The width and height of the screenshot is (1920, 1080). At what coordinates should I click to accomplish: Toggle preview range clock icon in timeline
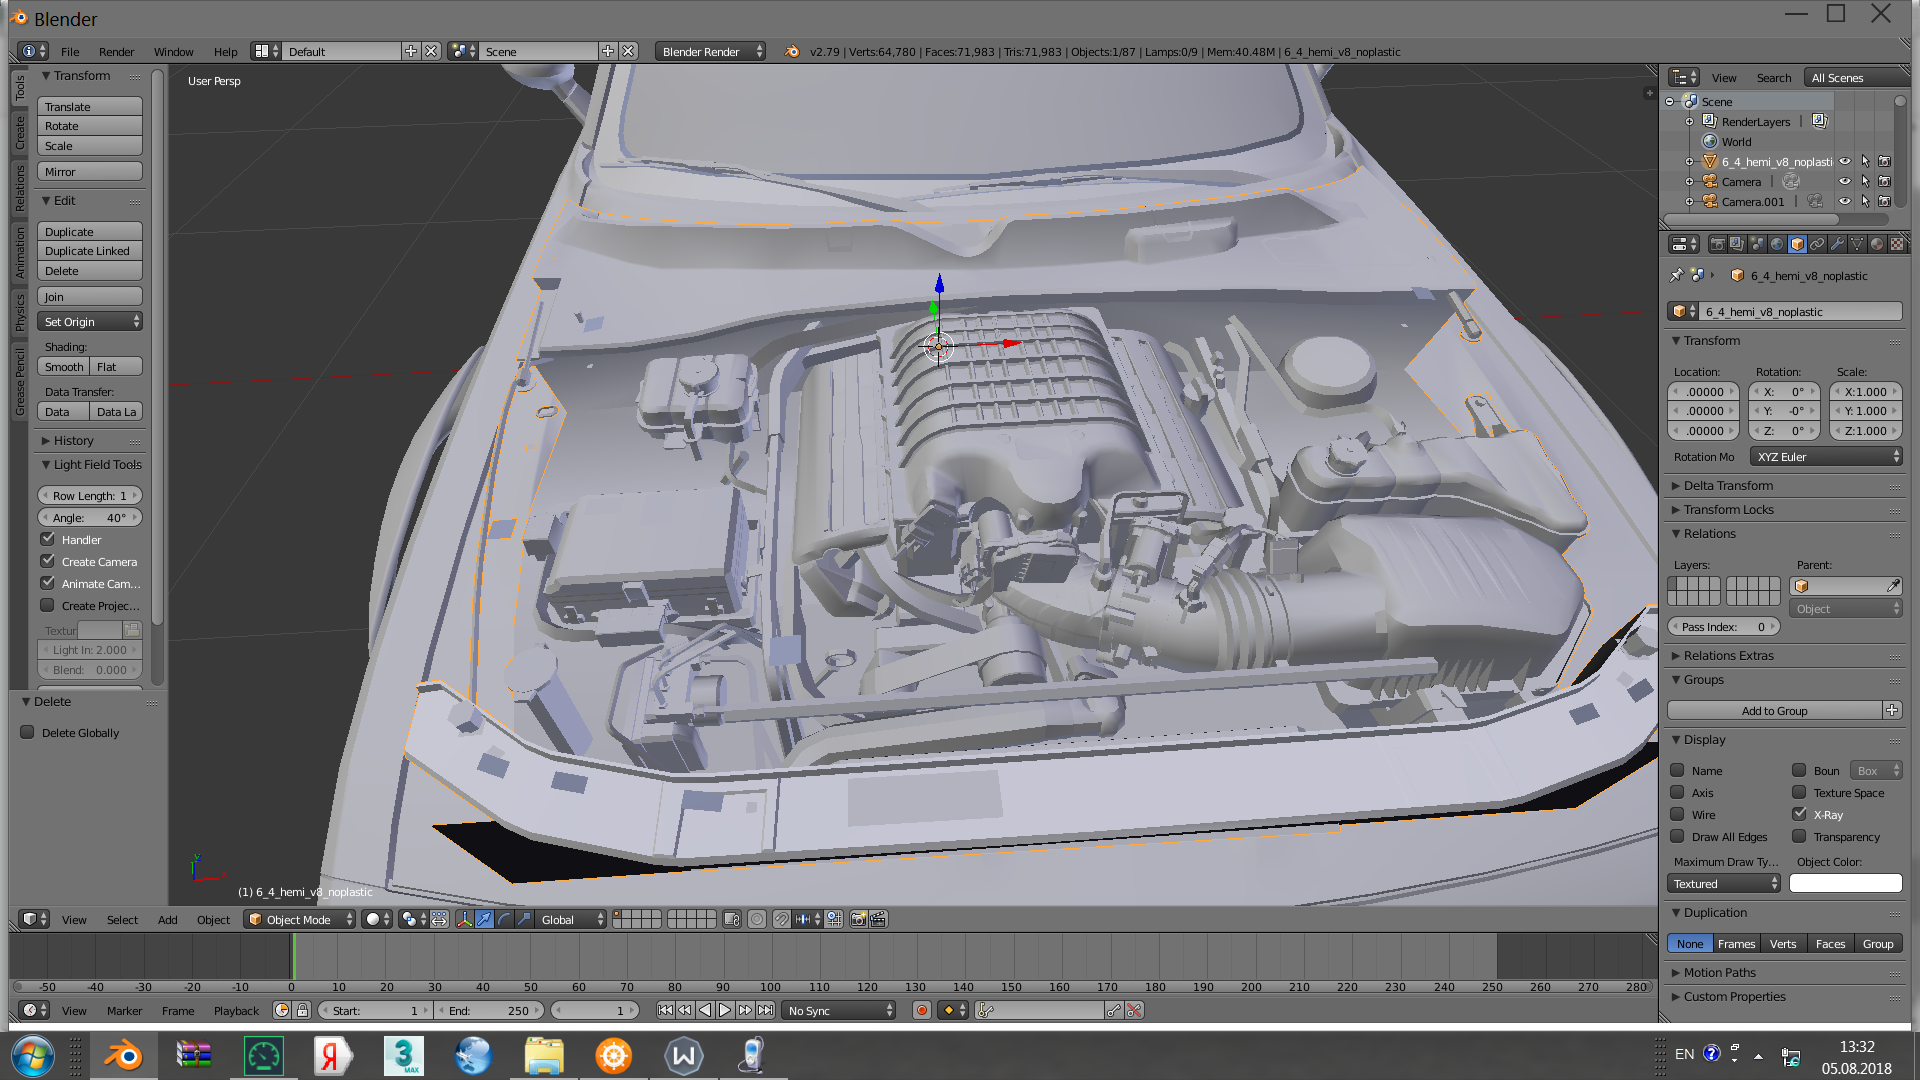click(x=282, y=1010)
